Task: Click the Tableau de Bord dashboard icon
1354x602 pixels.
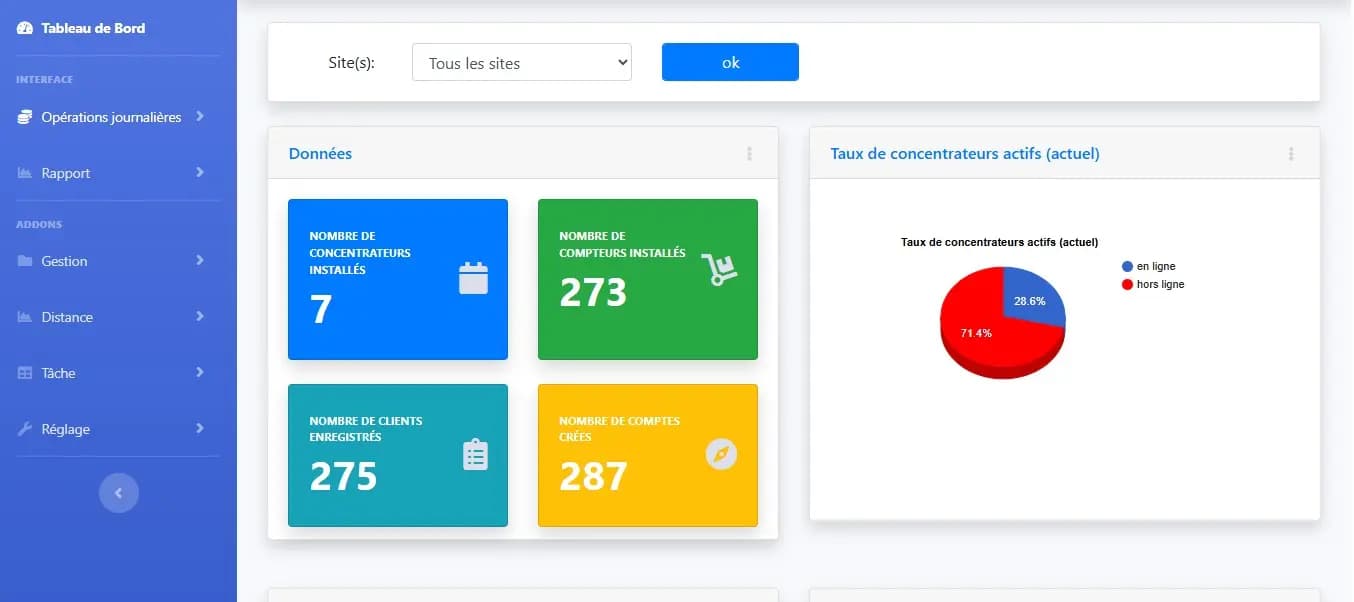Action: pyautogui.click(x=25, y=28)
